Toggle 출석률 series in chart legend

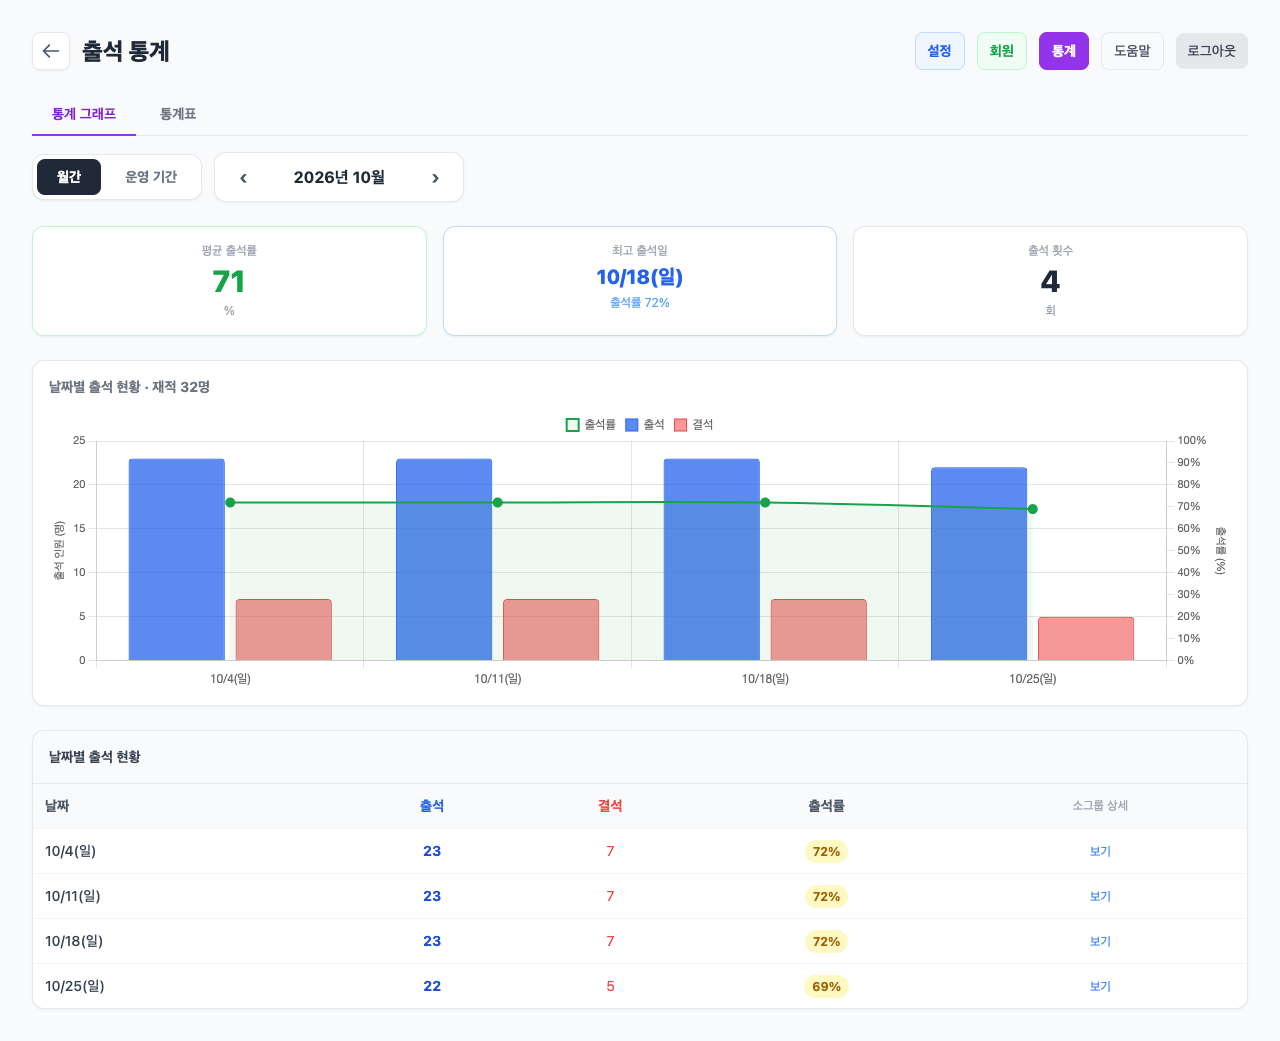[591, 425]
